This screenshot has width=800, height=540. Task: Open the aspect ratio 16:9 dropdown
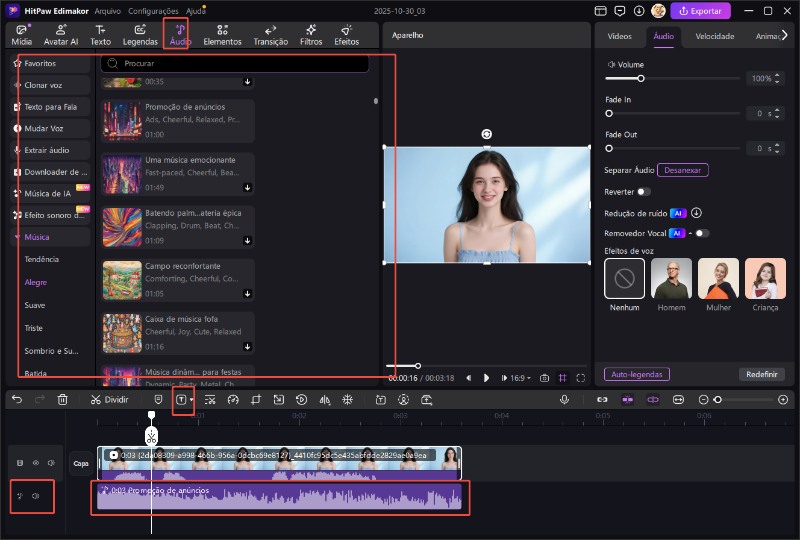click(520, 378)
